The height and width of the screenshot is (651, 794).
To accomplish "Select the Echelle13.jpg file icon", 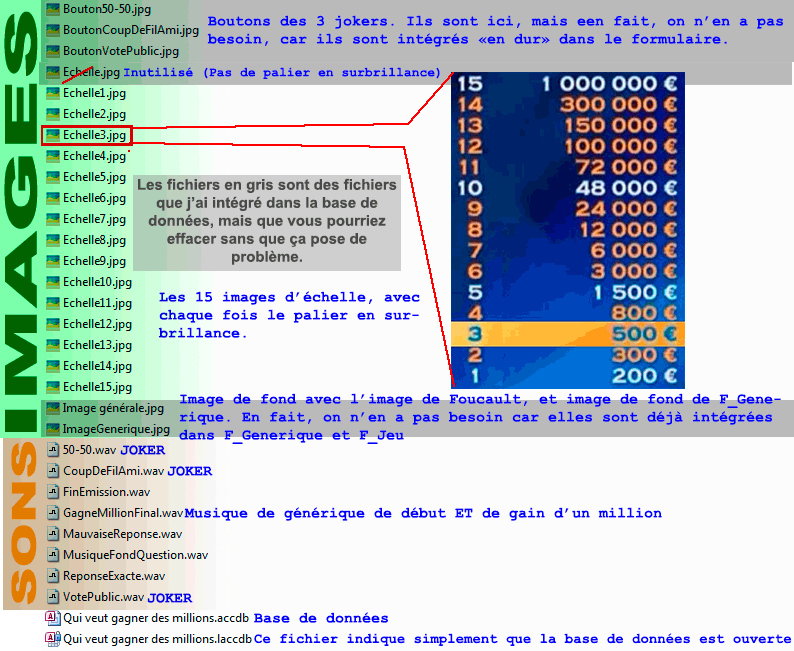I will pyautogui.click(x=53, y=345).
